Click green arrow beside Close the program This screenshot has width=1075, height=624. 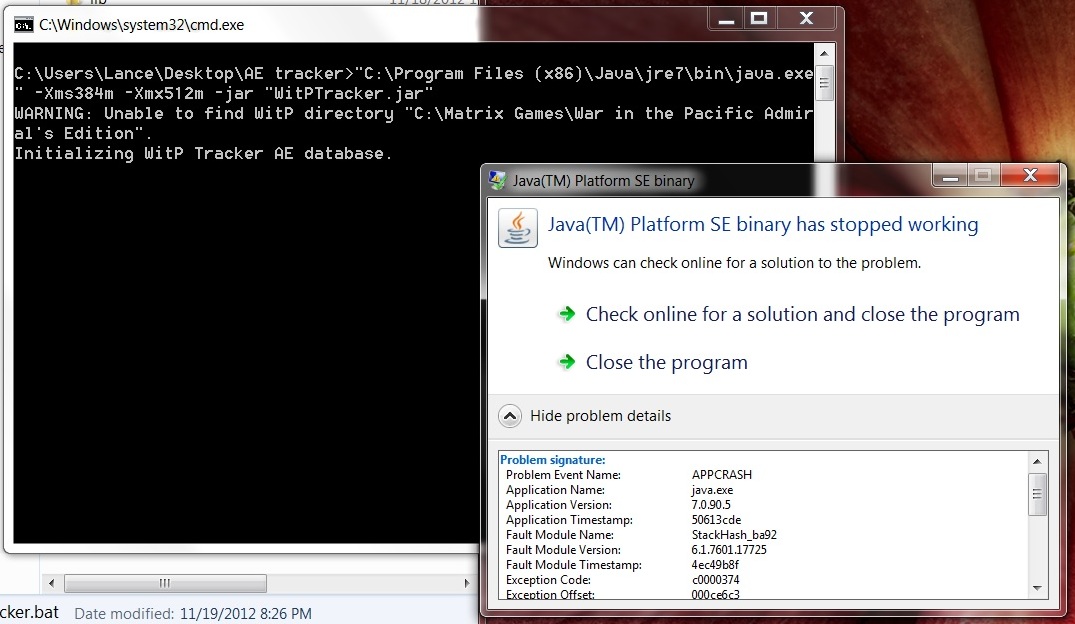(x=567, y=361)
